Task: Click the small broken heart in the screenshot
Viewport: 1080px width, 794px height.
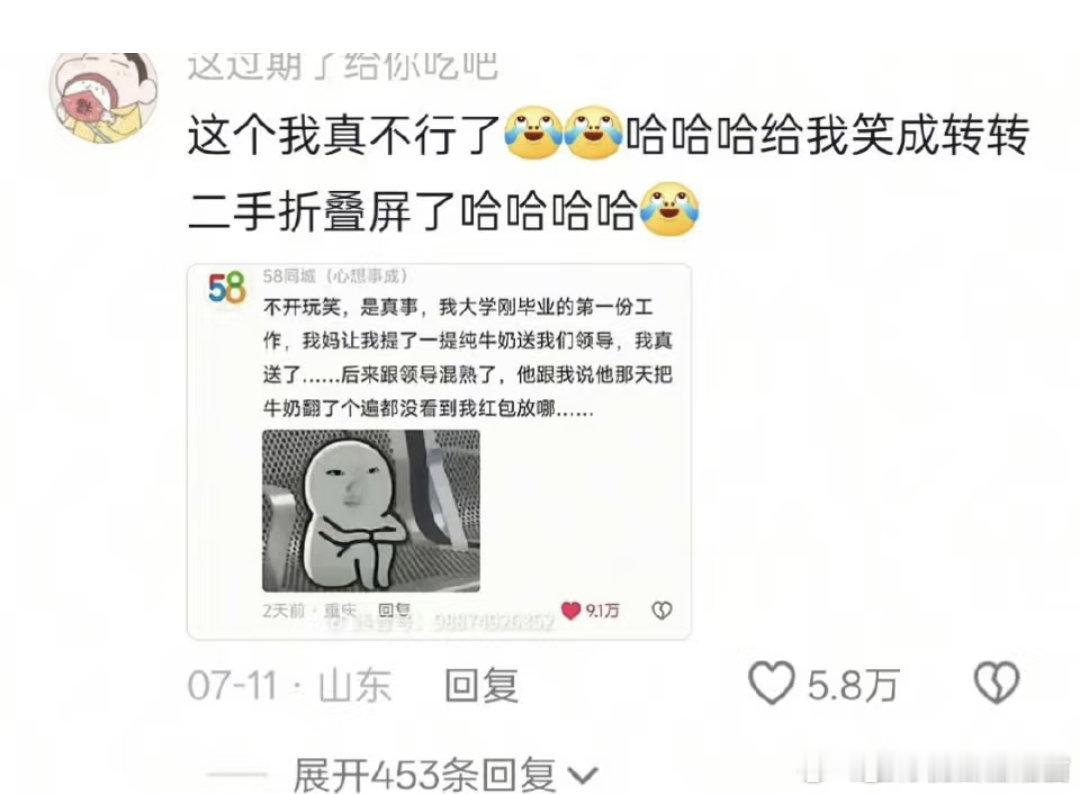Action: tap(662, 610)
